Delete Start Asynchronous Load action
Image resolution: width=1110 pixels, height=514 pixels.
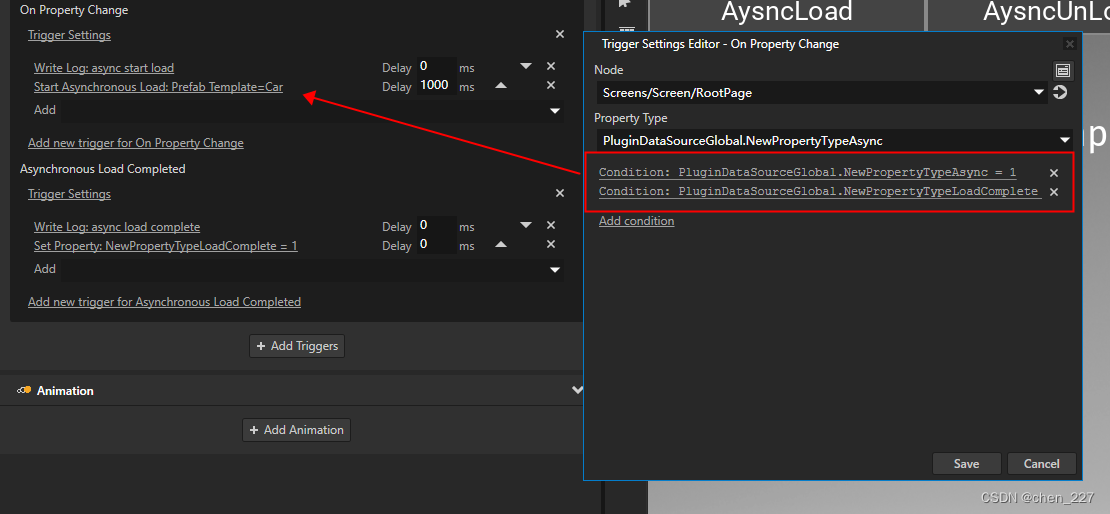coord(551,85)
